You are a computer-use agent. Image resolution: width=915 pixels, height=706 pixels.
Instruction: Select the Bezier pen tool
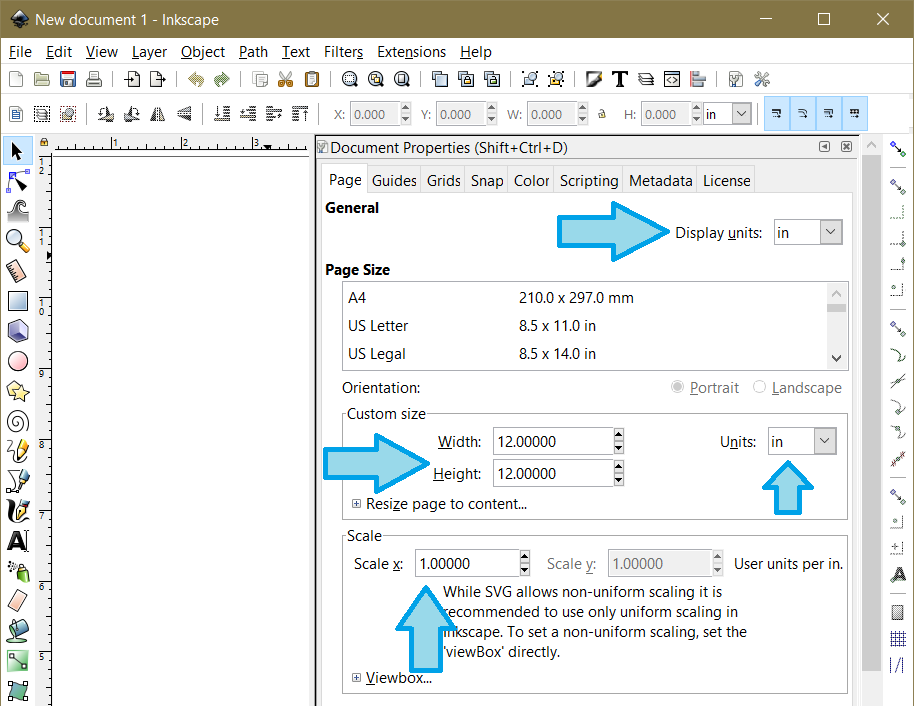[18, 481]
